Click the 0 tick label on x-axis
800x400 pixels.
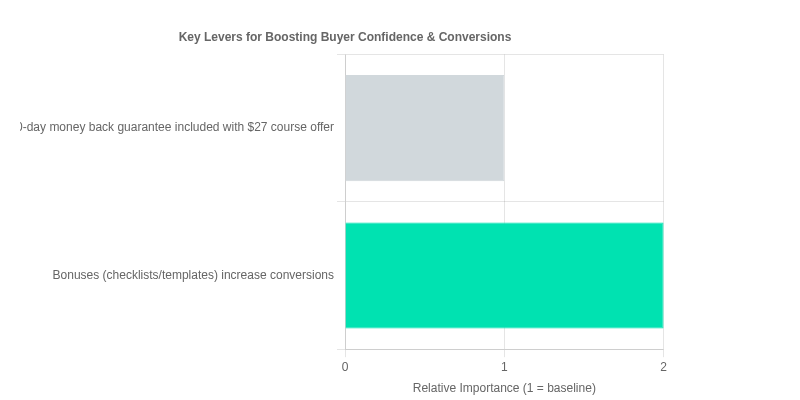(345, 367)
